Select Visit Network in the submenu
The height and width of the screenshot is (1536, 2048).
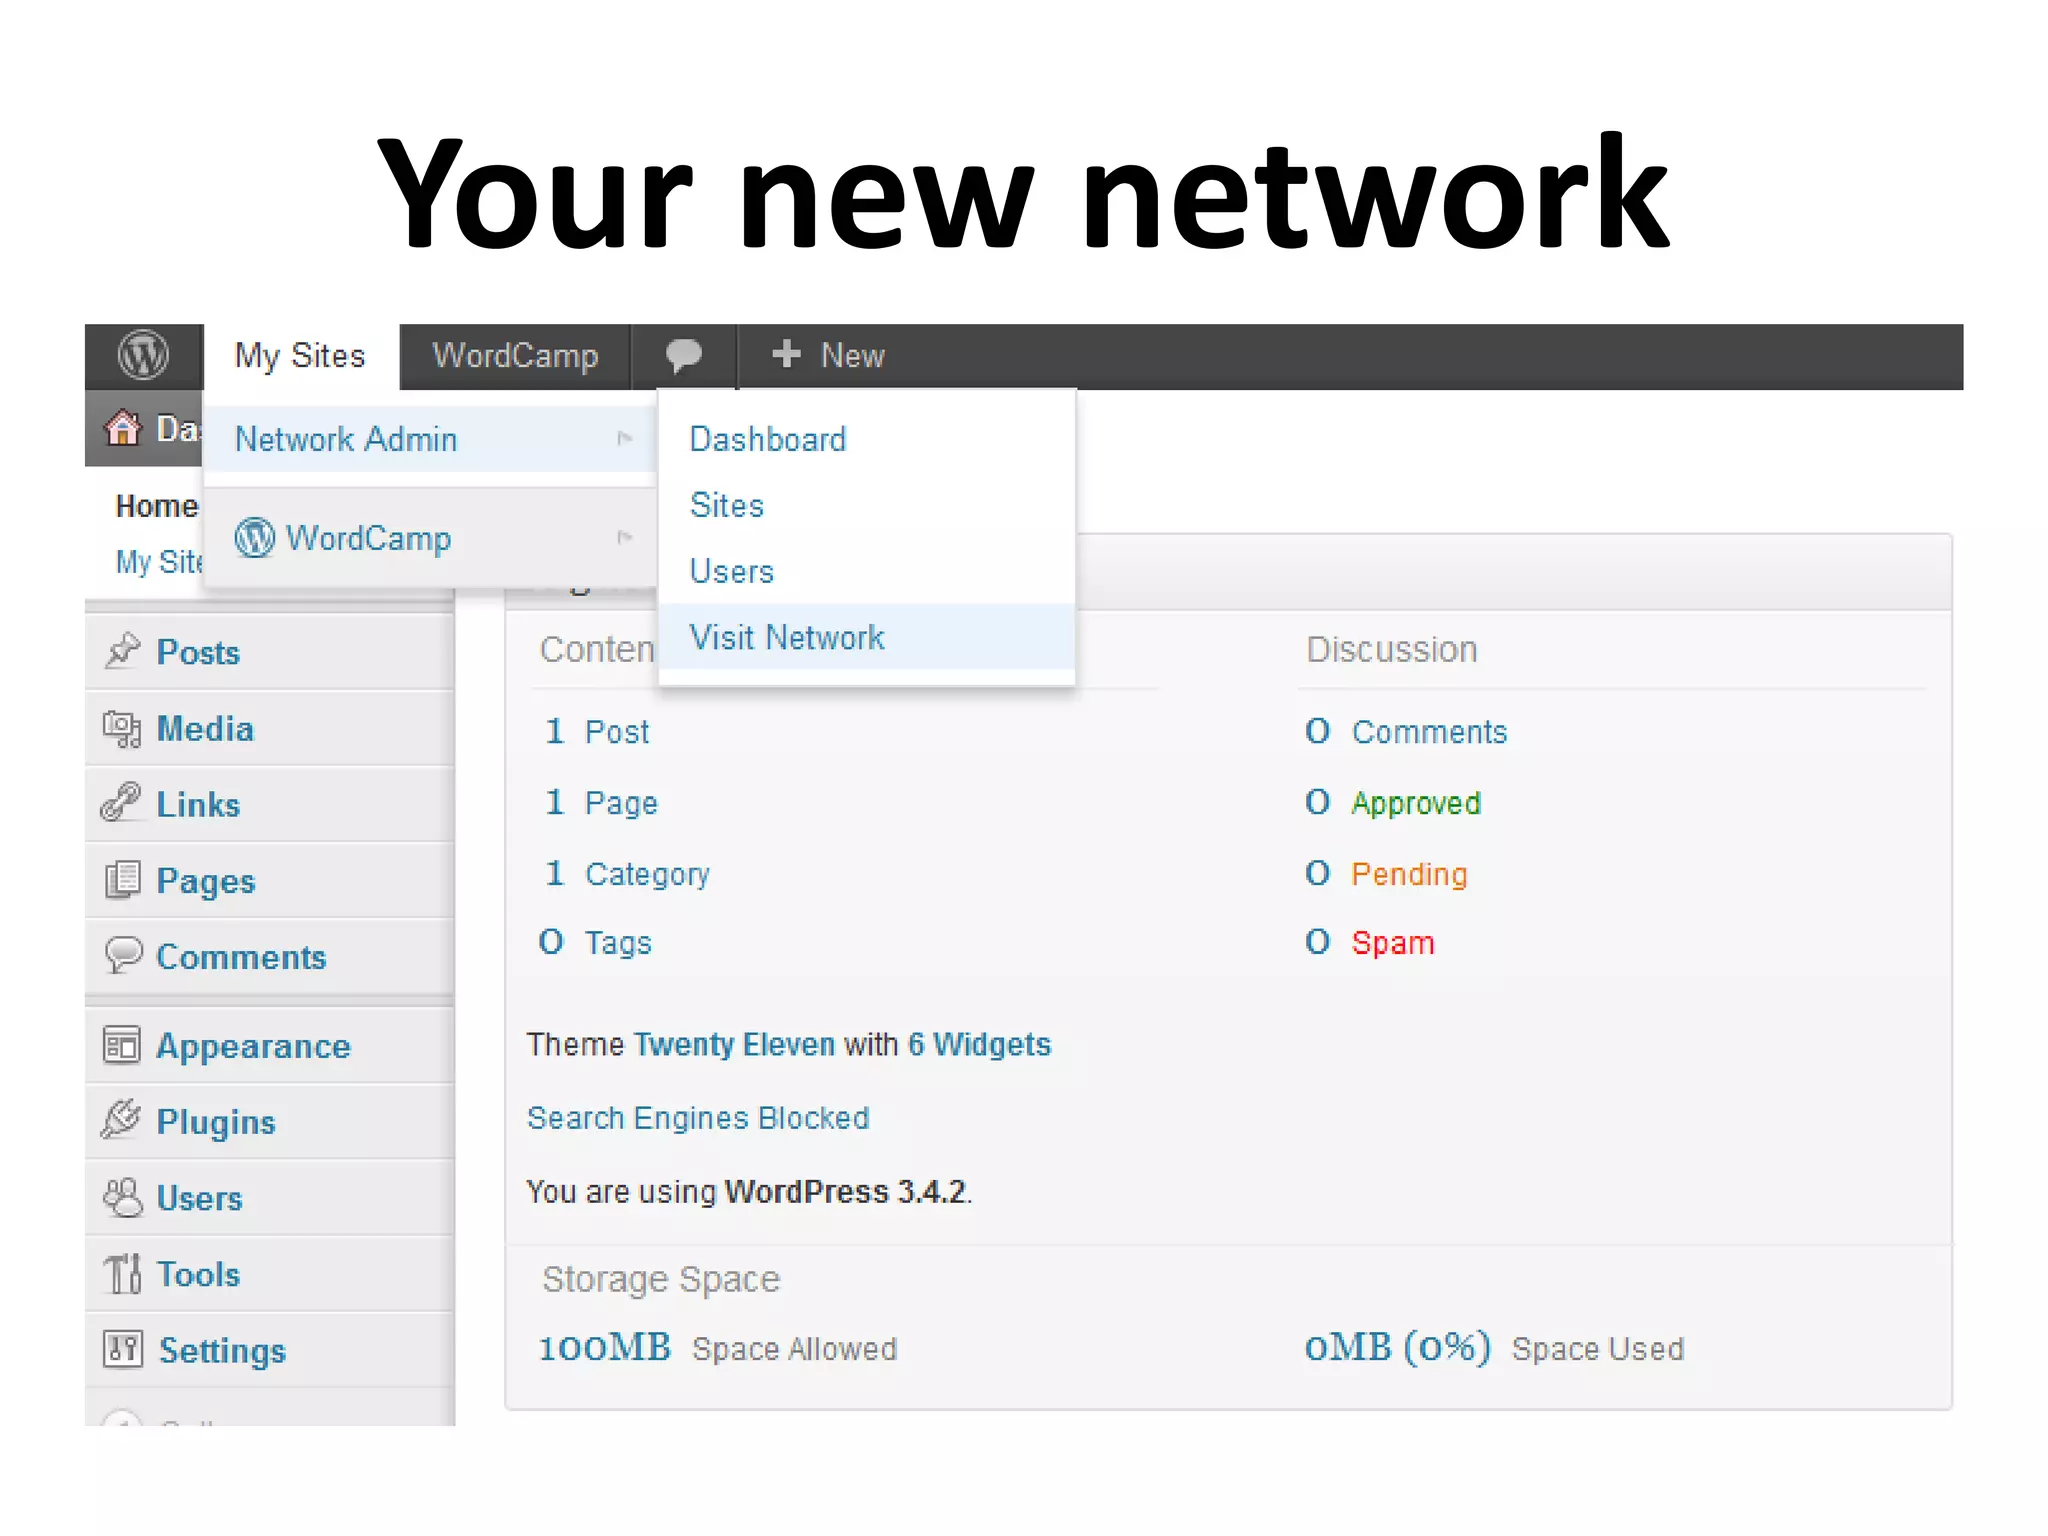867,637
